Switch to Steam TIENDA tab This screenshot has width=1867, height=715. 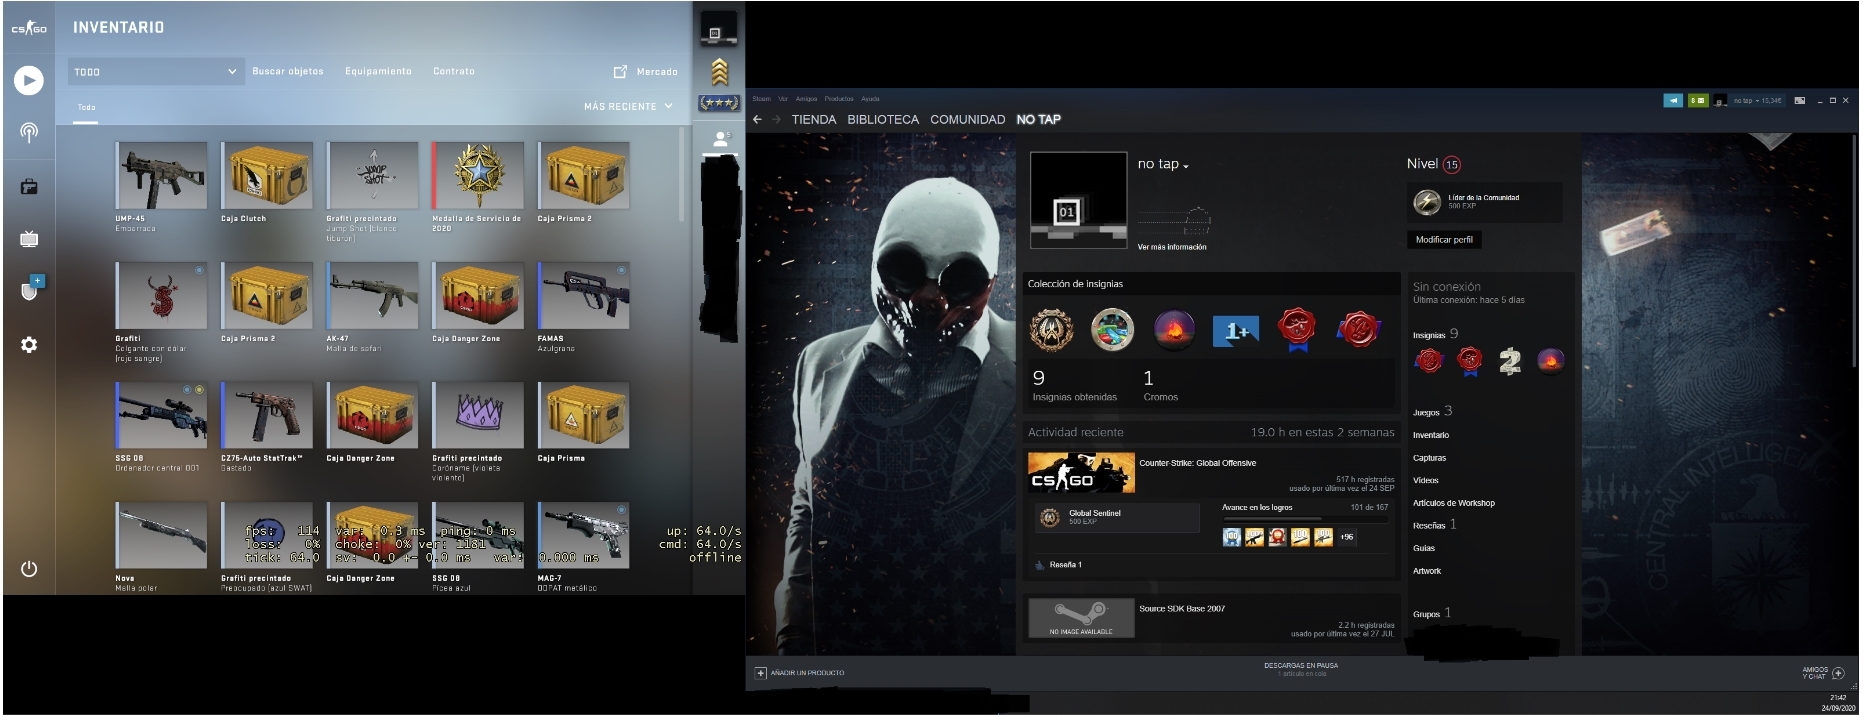click(x=813, y=119)
